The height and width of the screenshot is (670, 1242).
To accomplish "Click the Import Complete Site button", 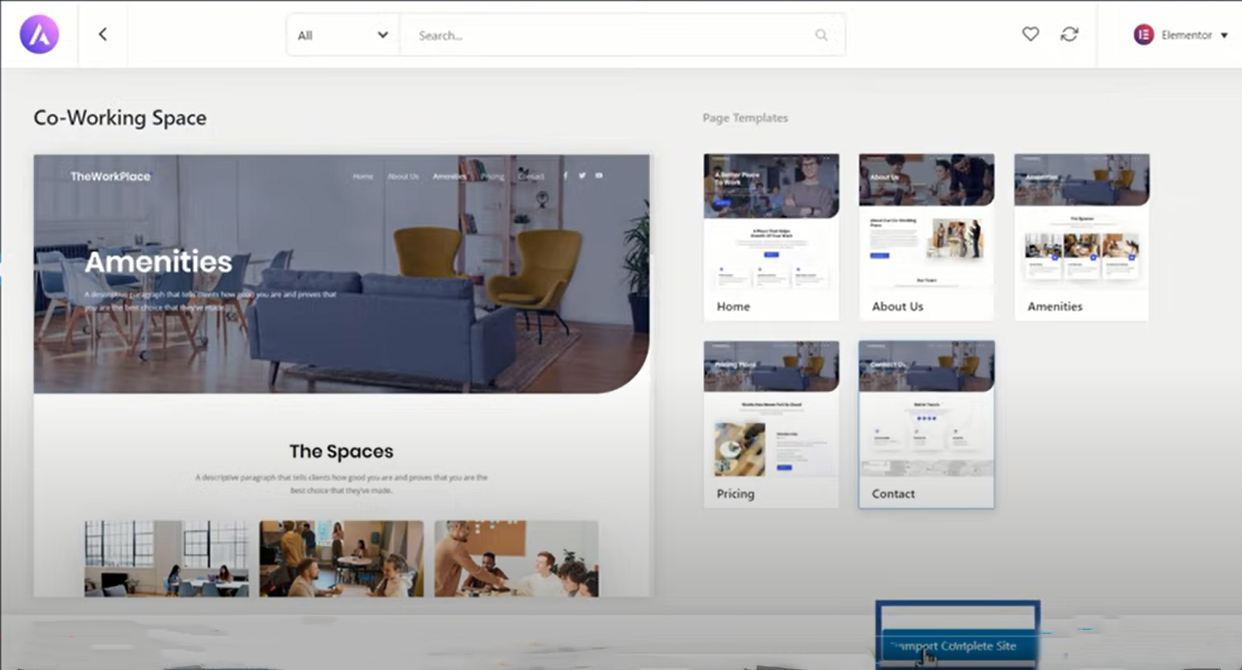I will pos(957,646).
